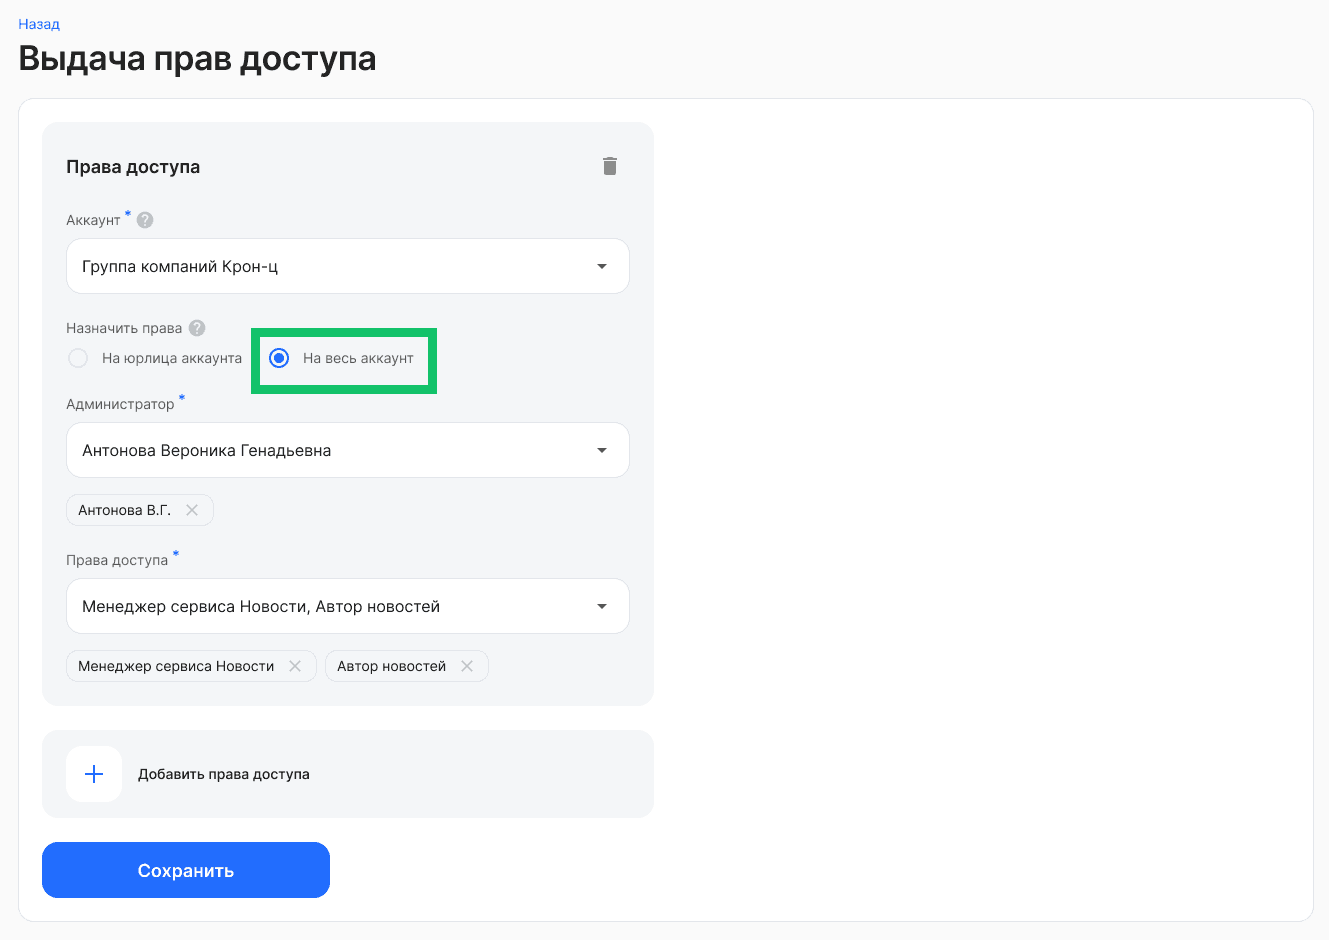This screenshot has width=1329, height=940.
Task: Click the help icon next to Аккаунт
Action: [x=145, y=219]
